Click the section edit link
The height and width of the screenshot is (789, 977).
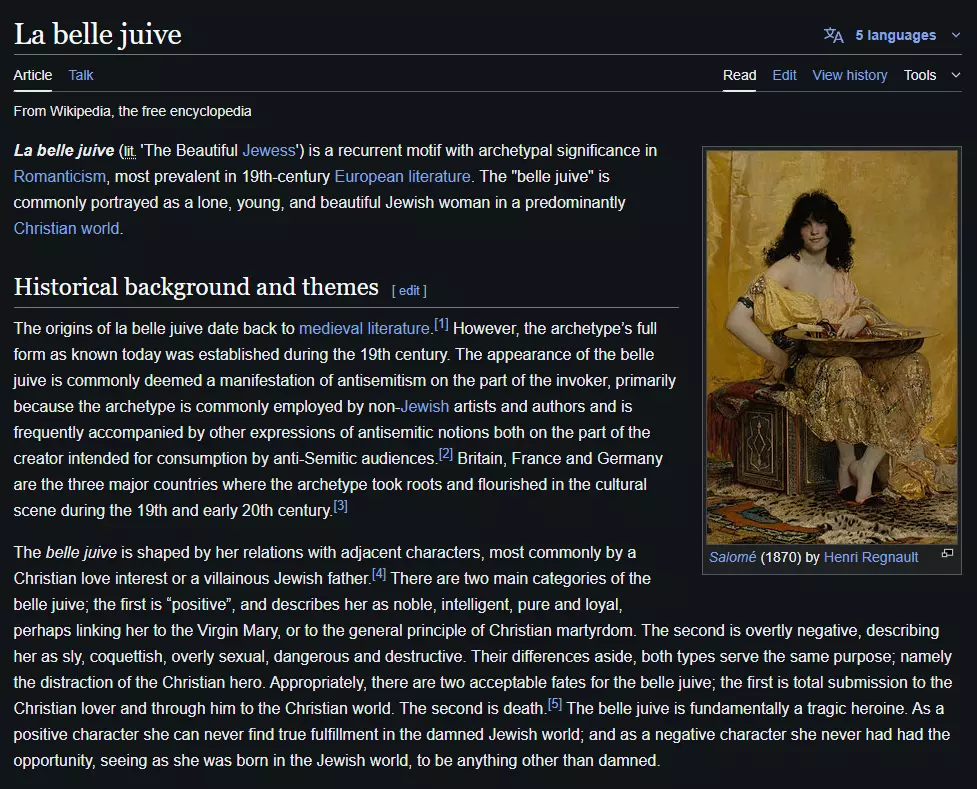tap(409, 290)
